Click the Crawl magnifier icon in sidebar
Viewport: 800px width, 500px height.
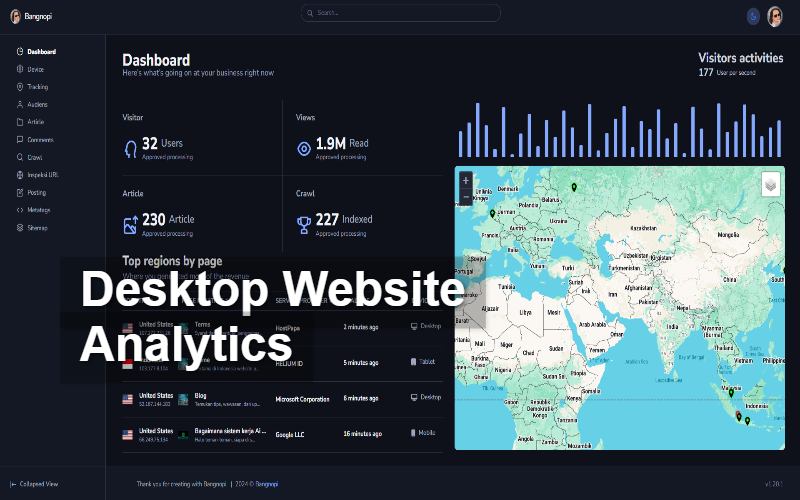(x=20, y=157)
